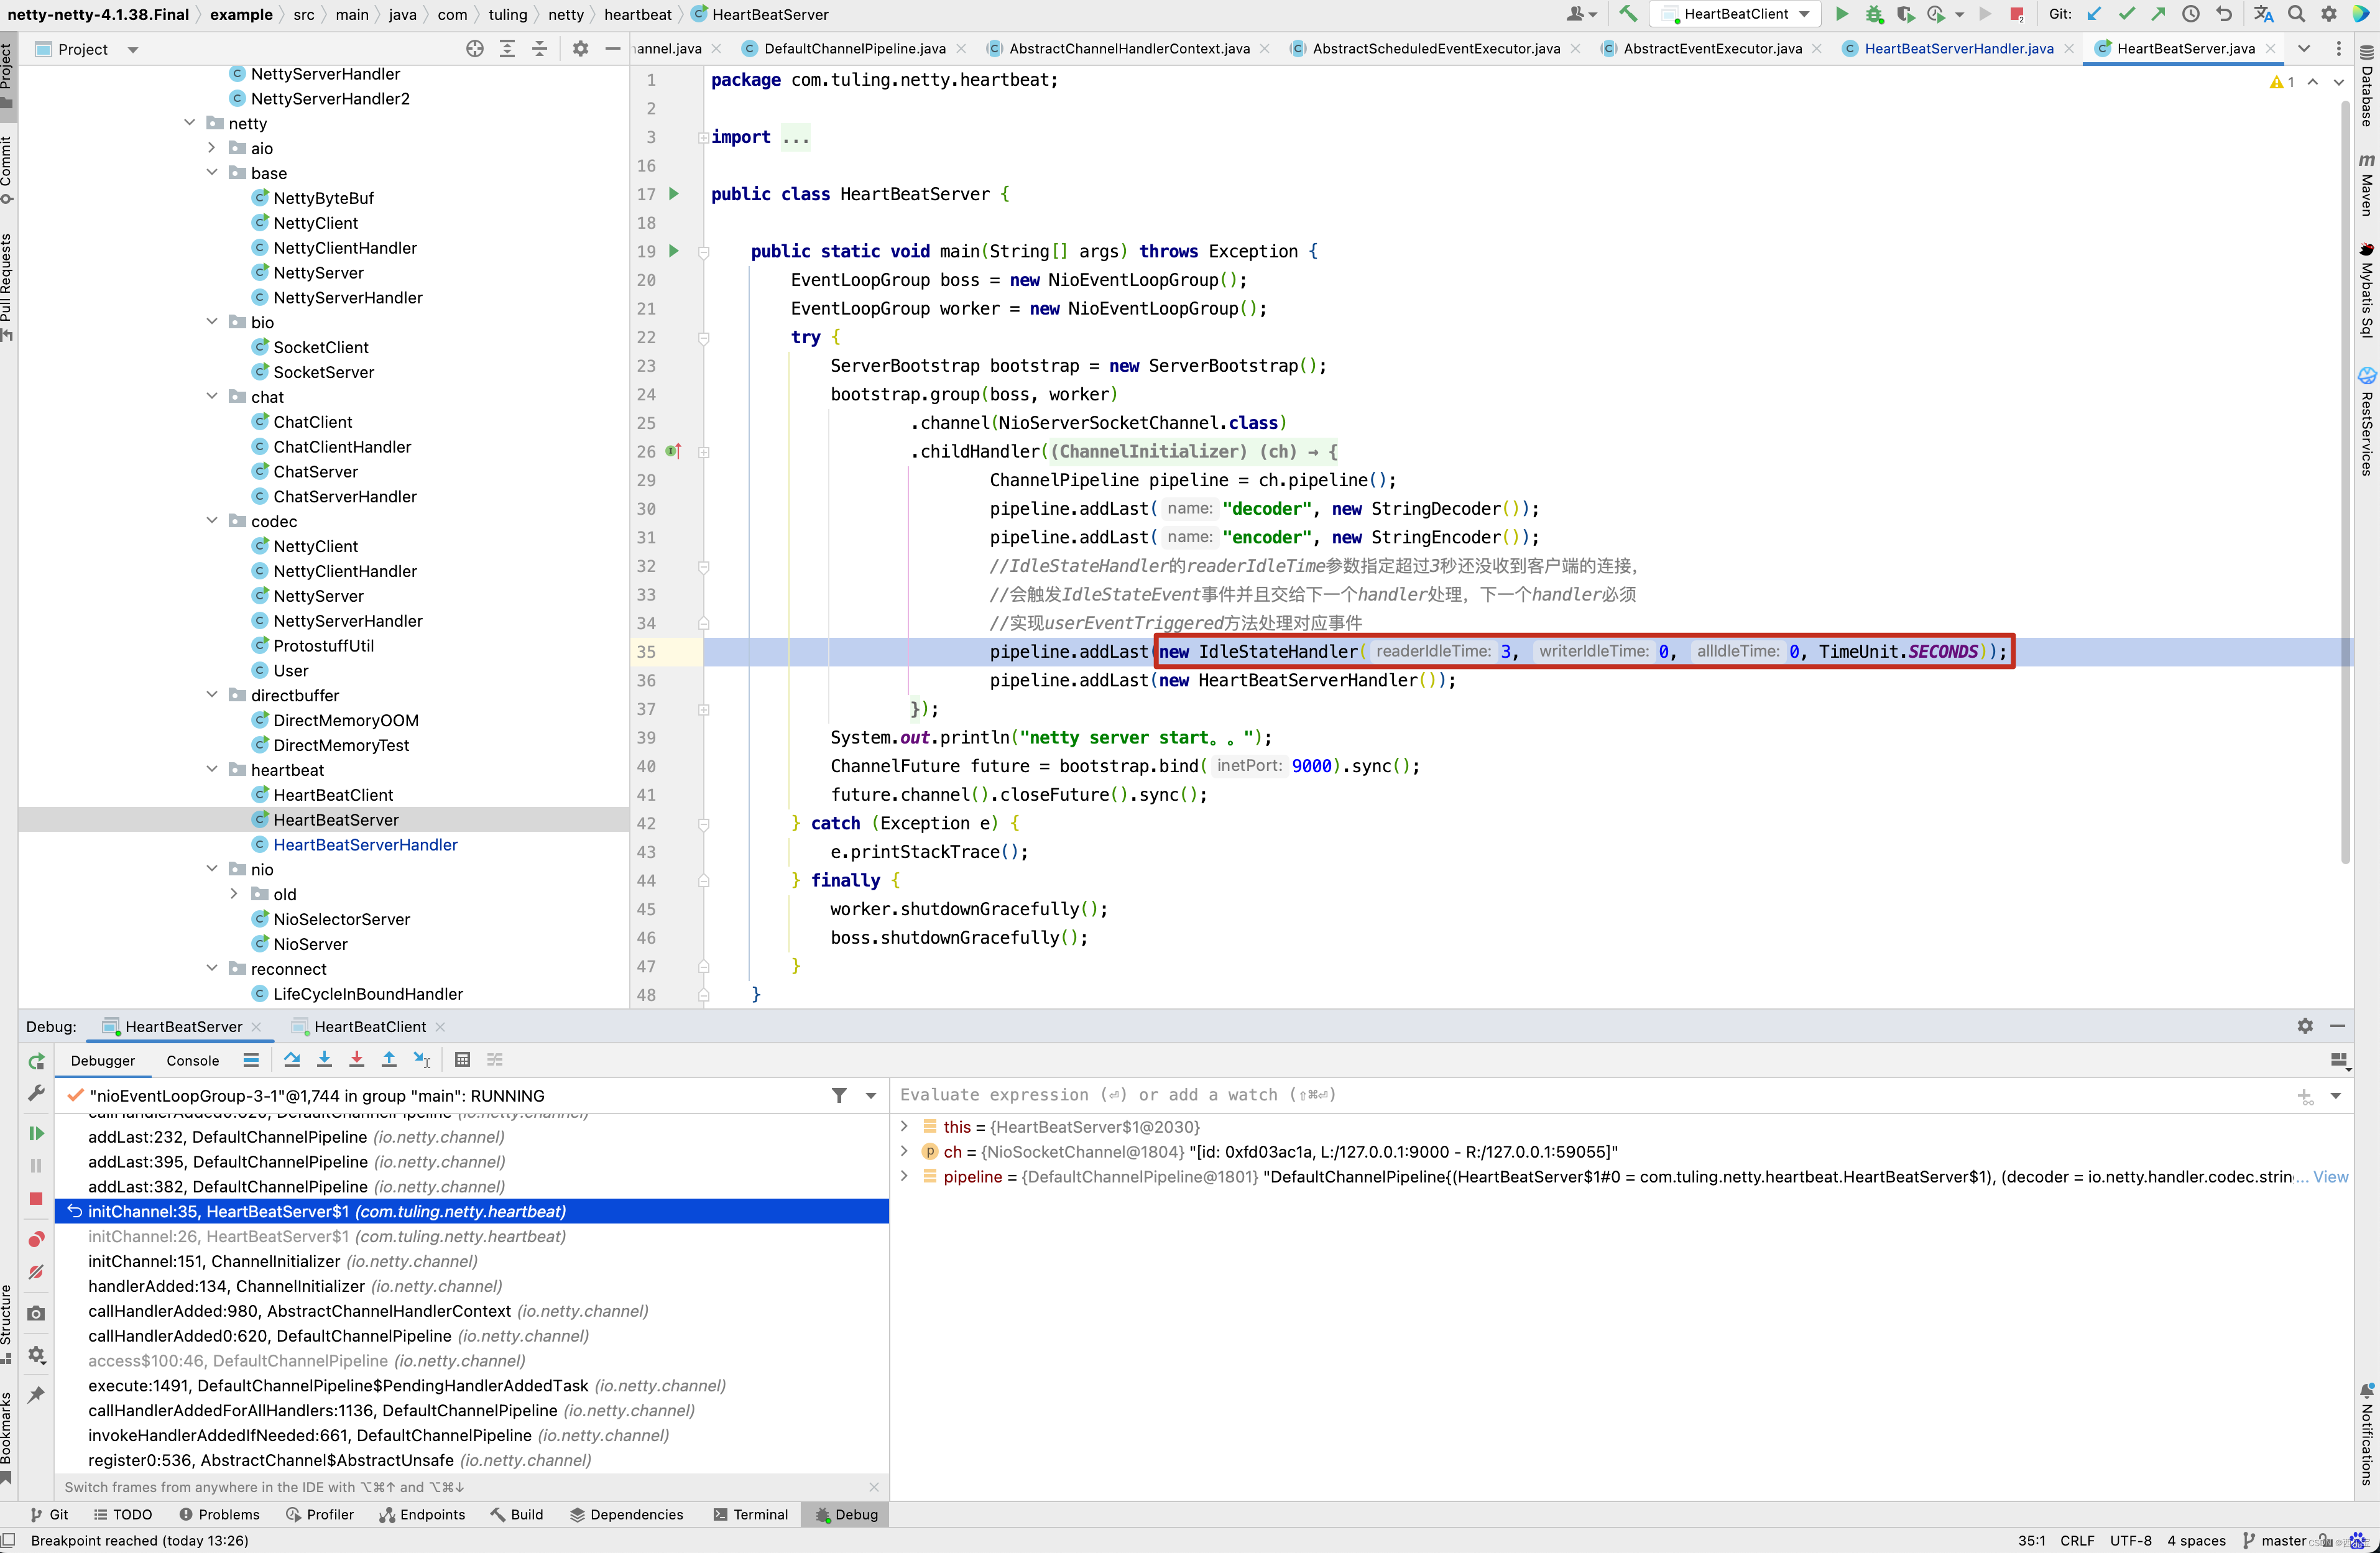Image resolution: width=2380 pixels, height=1553 pixels.
Task: Rollback changes with undo arrow icon
Action: (2223, 14)
